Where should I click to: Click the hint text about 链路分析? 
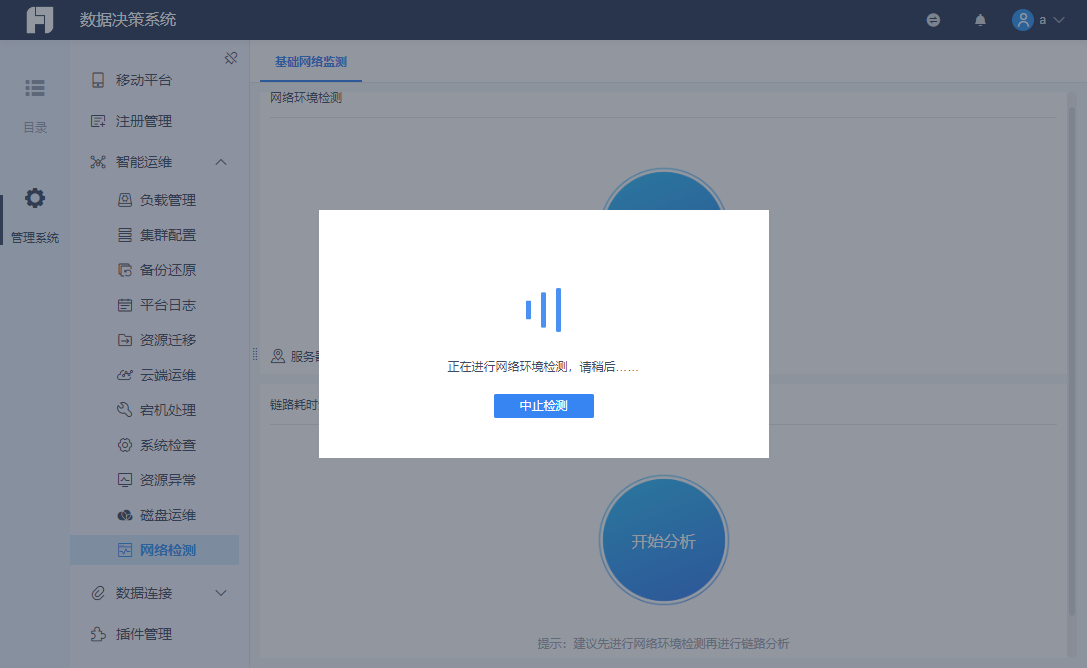coord(663,644)
